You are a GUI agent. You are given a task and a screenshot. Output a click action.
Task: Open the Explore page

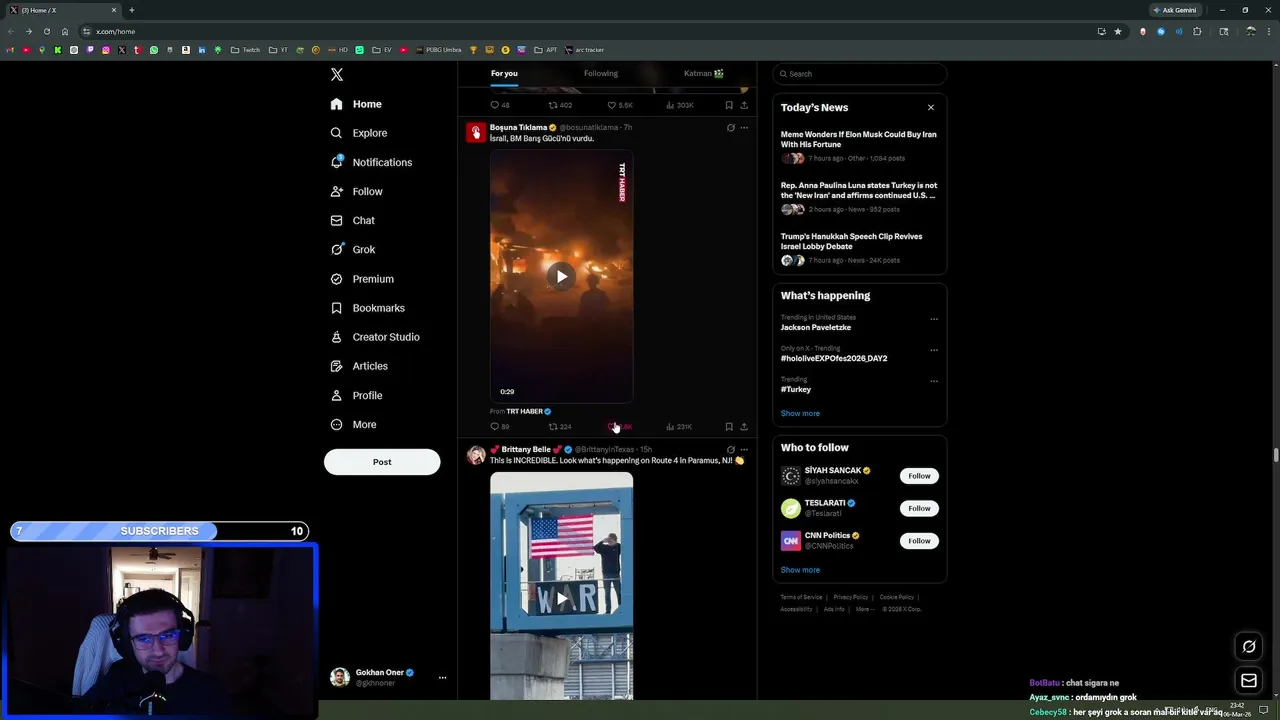(x=359, y=133)
